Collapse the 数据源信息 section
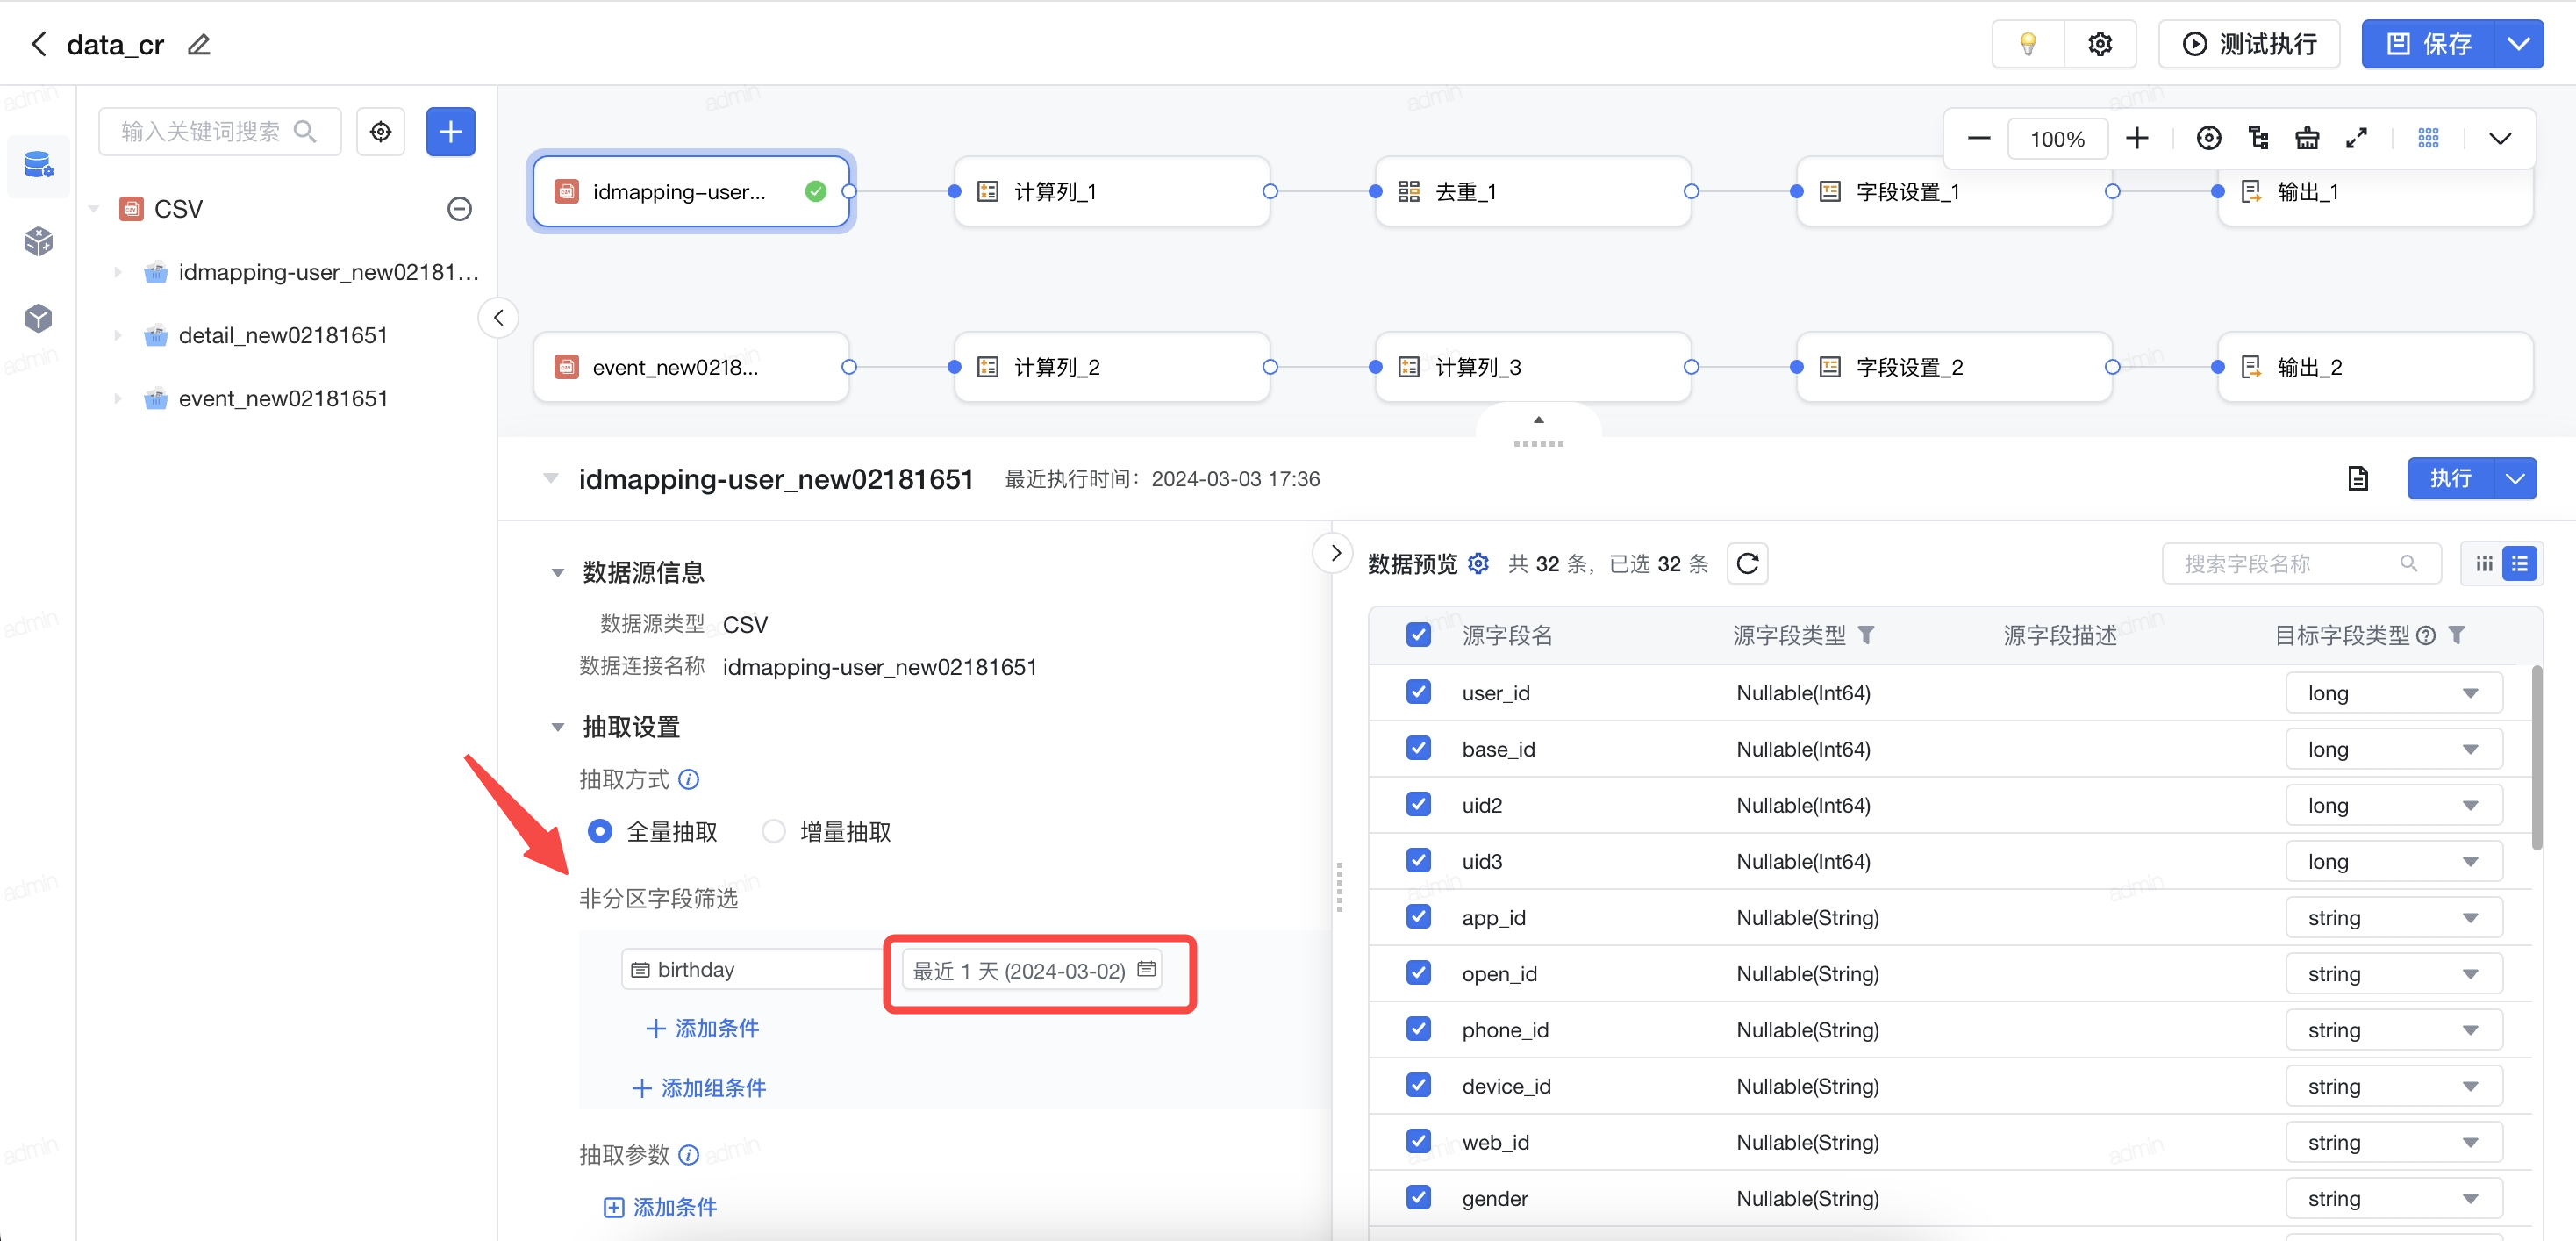The width and height of the screenshot is (2576, 1241). tap(557, 573)
